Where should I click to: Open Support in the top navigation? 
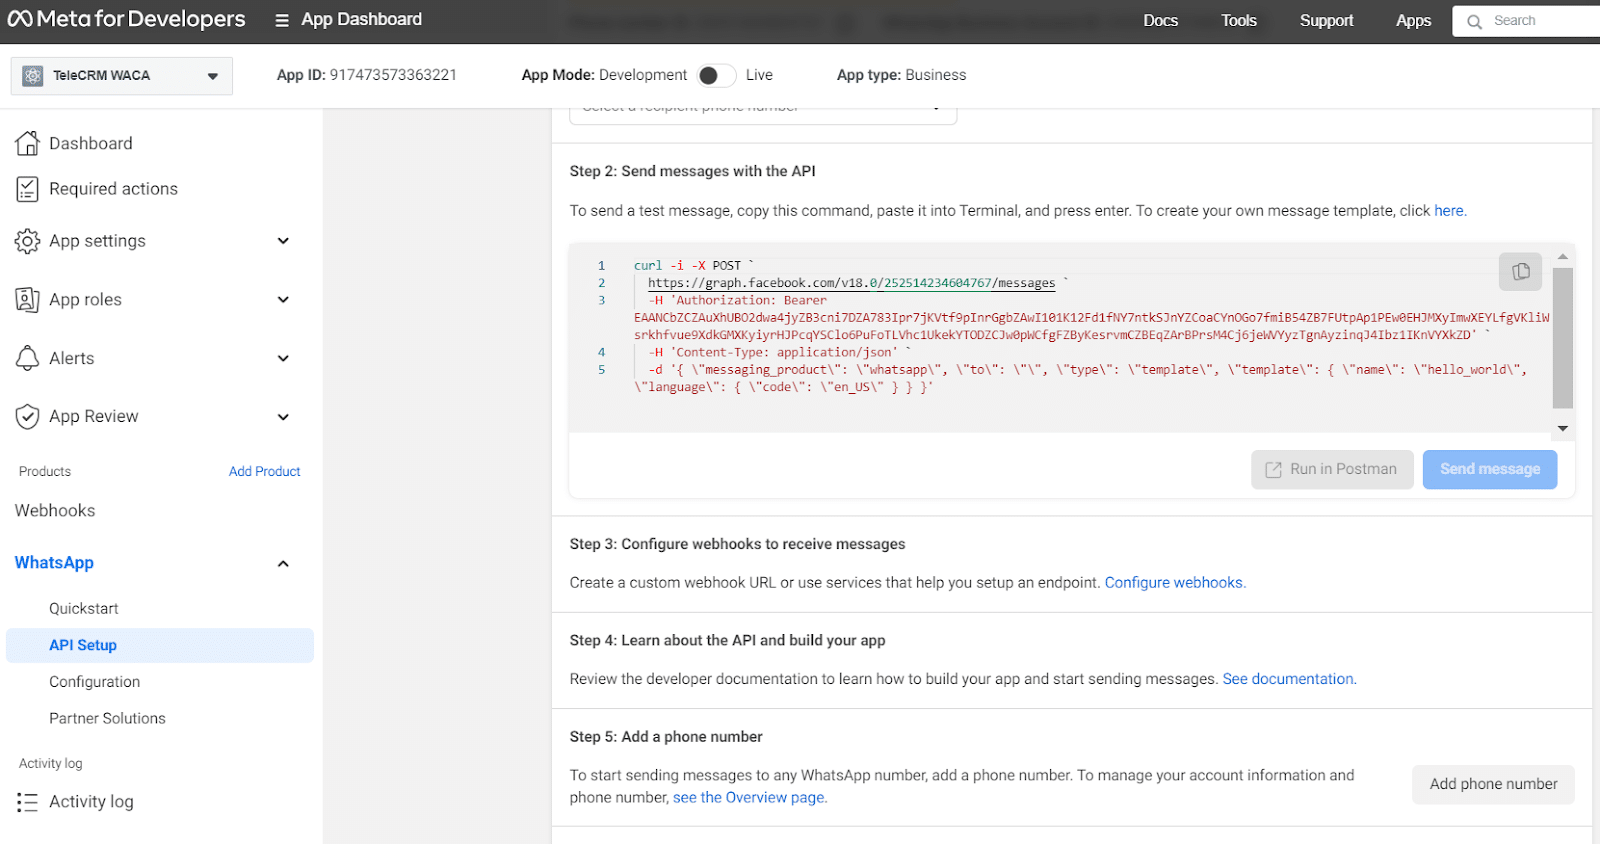click(1326, 20)
